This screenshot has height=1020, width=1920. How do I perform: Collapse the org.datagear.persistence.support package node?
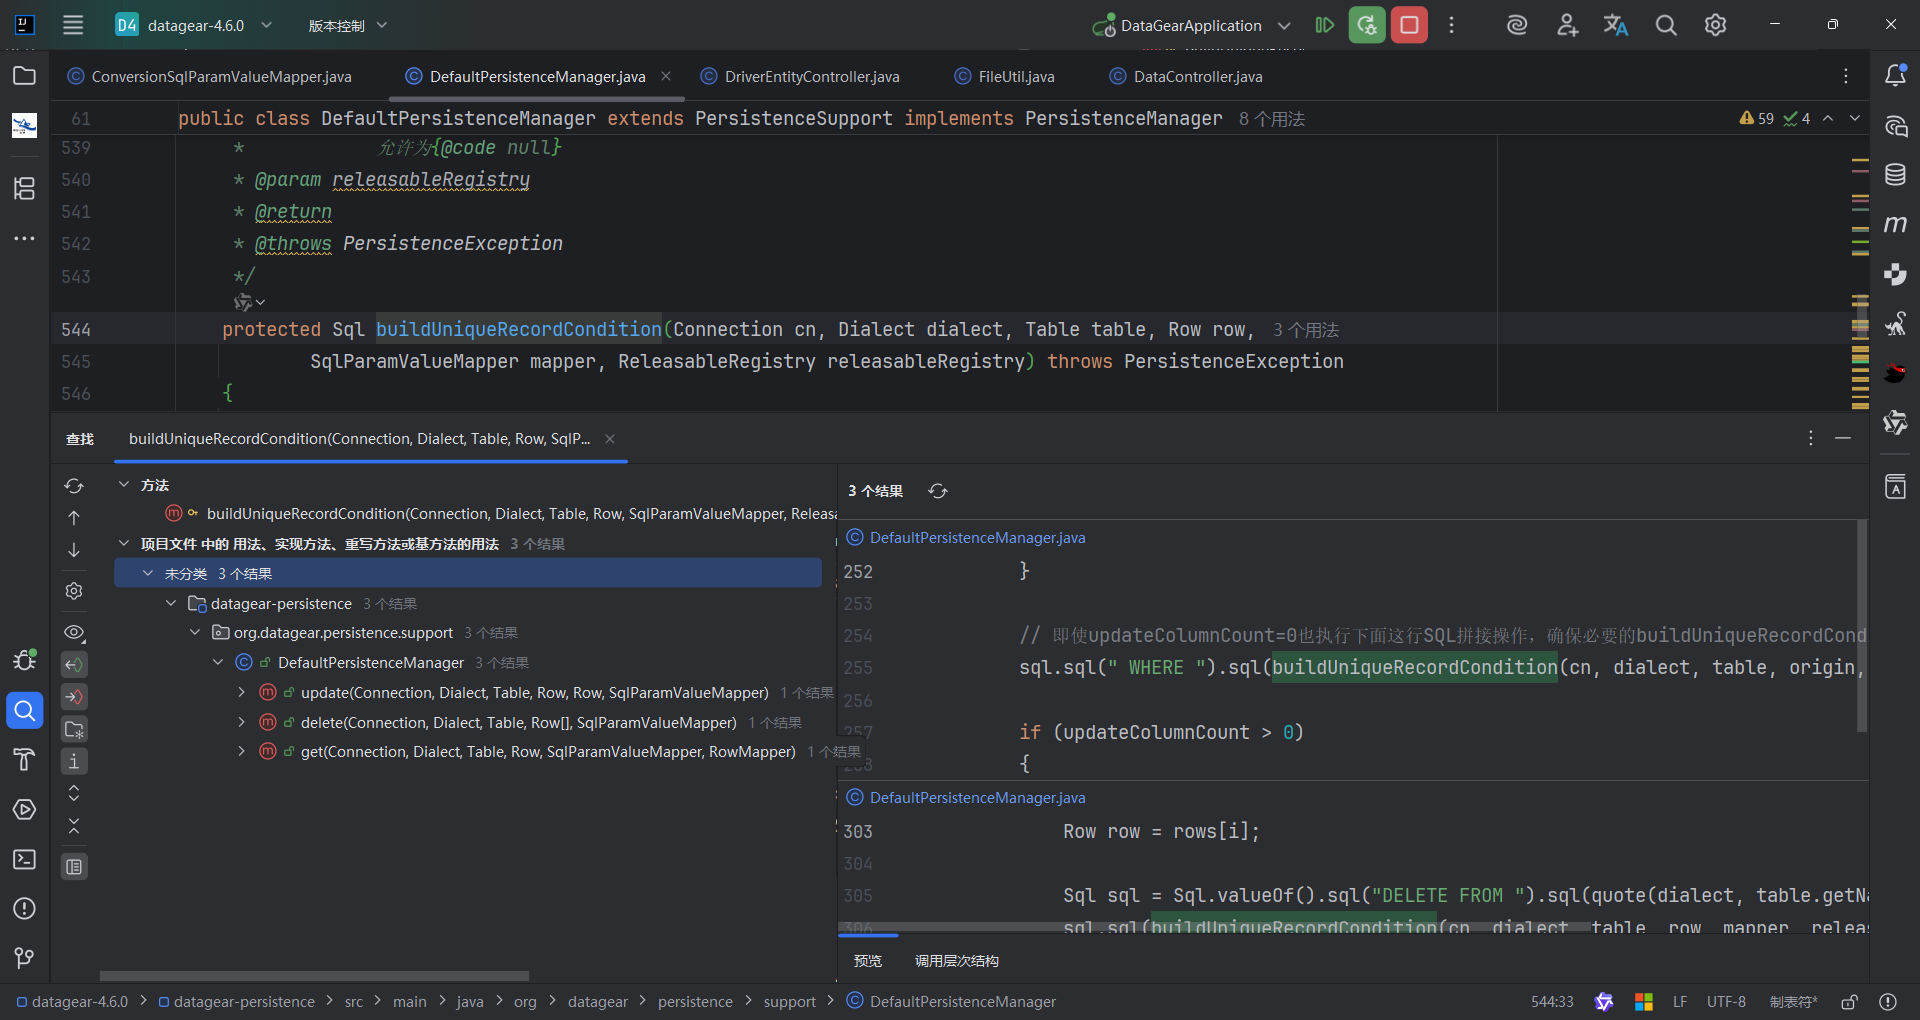pyautogui.click(x=195, y=633)
